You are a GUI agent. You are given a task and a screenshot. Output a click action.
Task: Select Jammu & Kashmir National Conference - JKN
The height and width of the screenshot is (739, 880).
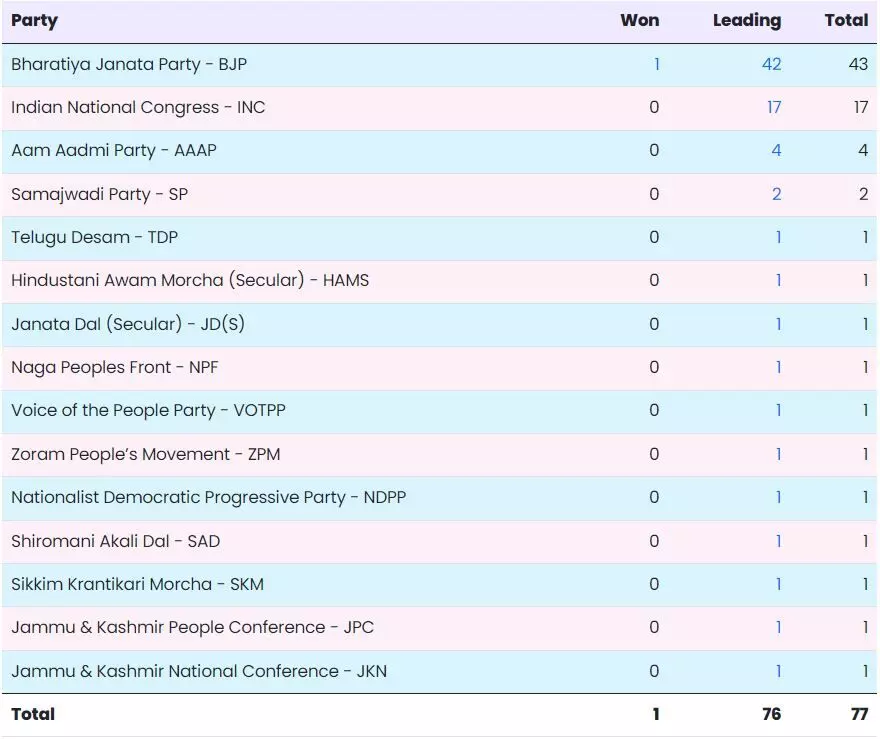point(199,671)
